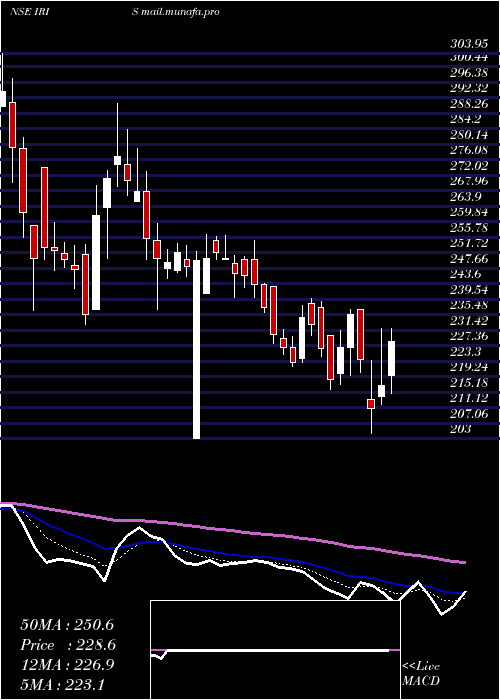Image resolution: width=500 pixels, height=700 pixels.
Task: Select the 239.54 price label
Action: [x=469, y=290]
